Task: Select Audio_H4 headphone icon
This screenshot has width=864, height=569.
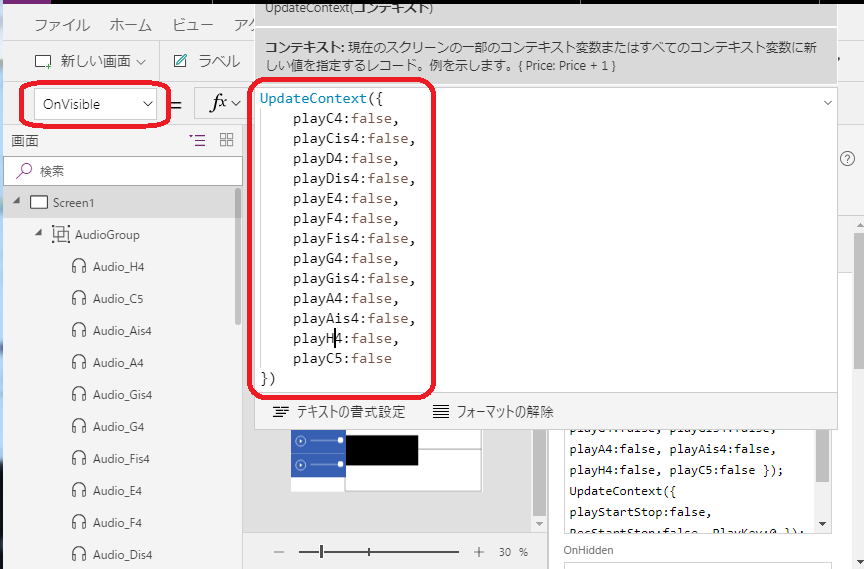Action: click(x=79, y=267)
